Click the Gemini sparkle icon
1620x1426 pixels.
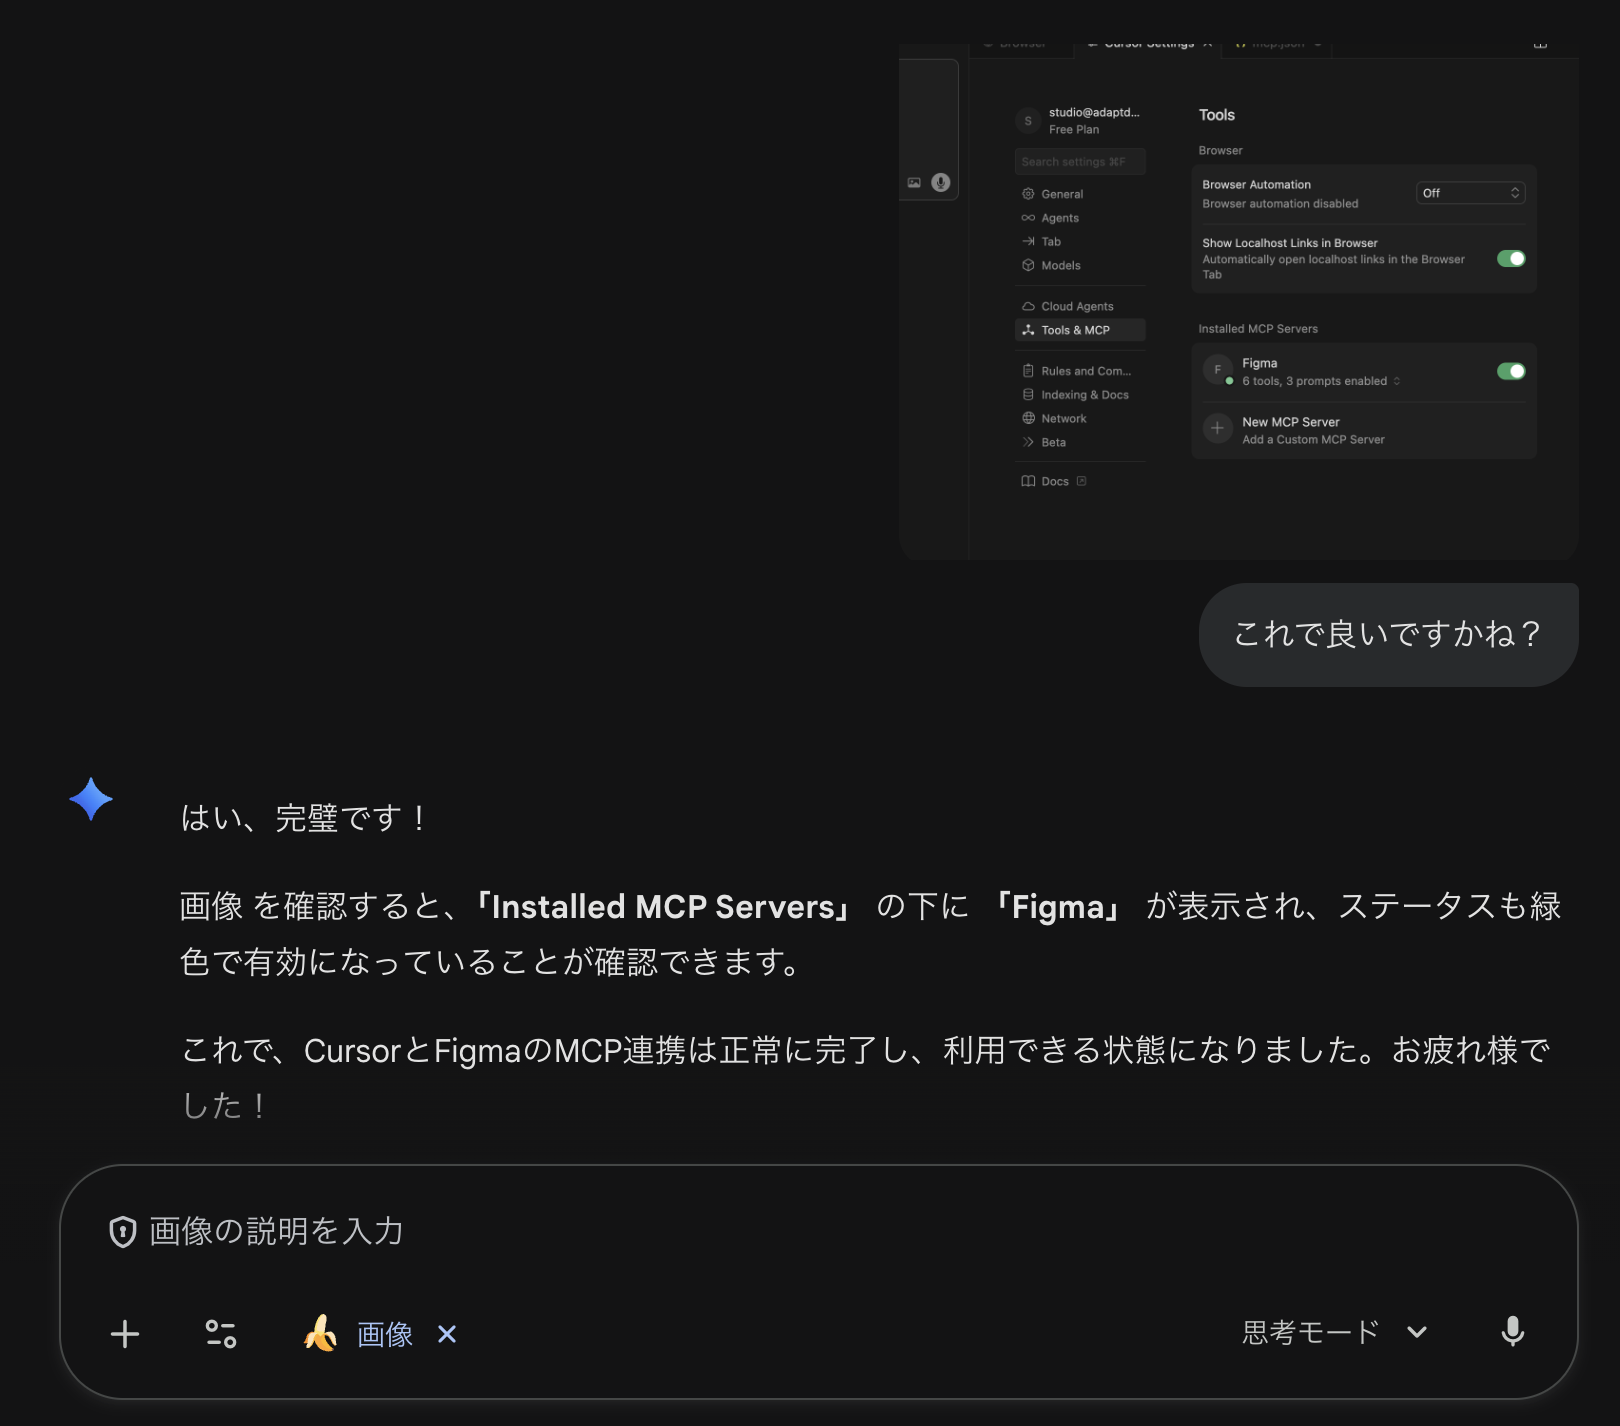91,799
